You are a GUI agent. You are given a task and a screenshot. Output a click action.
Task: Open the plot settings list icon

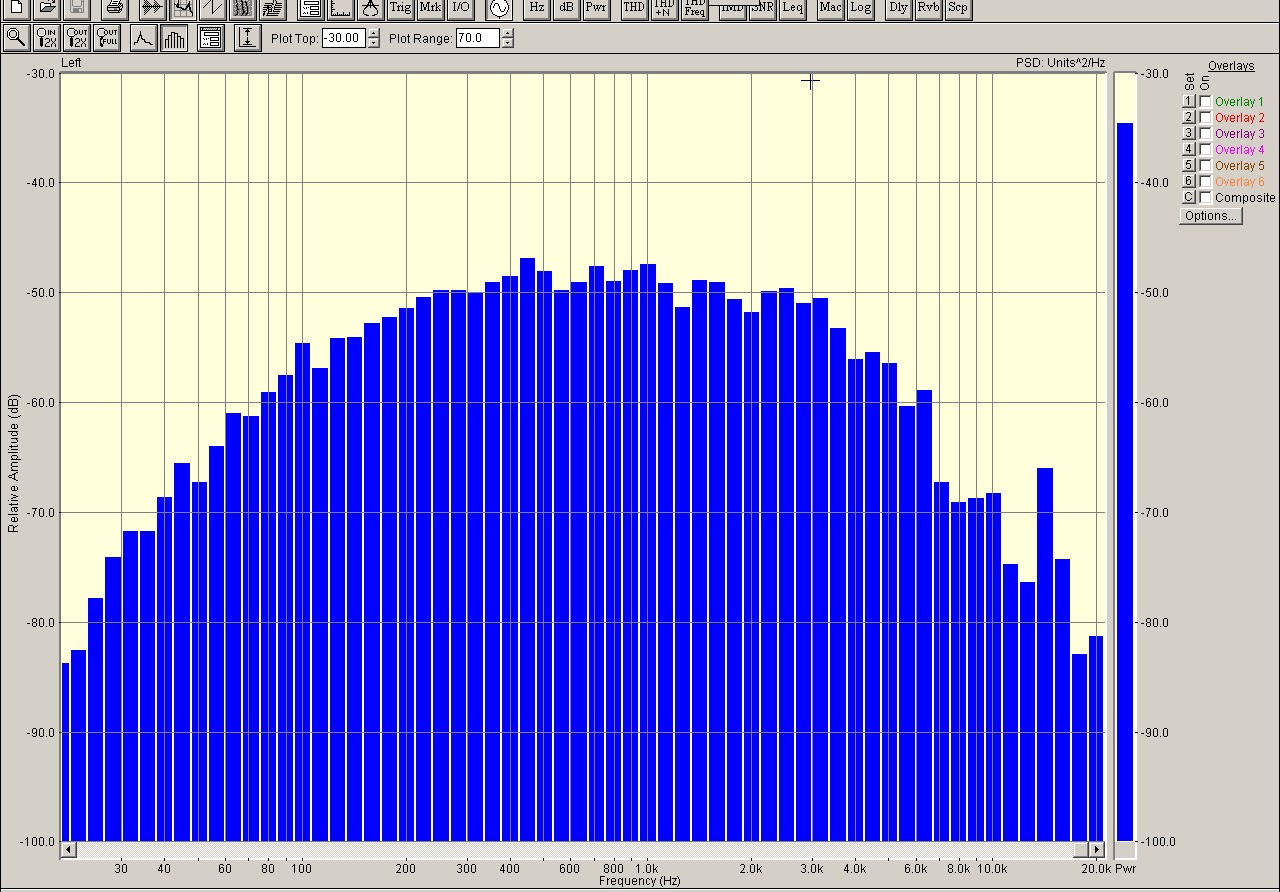click(210, 38)
